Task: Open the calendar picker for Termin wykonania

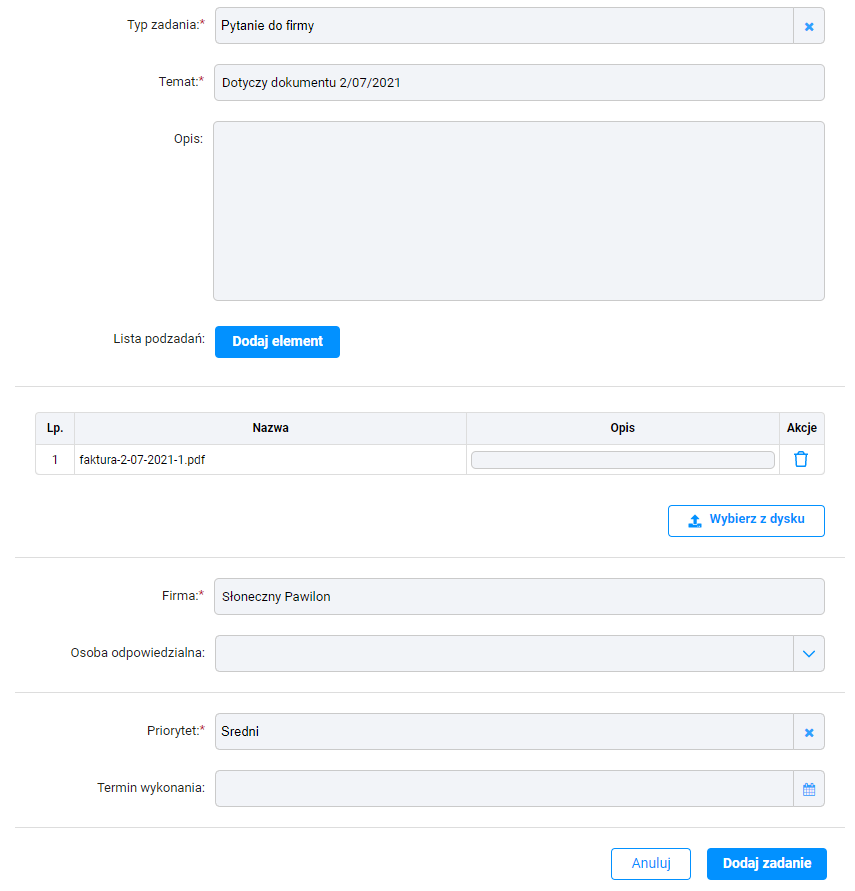Action: click(809, 789)
